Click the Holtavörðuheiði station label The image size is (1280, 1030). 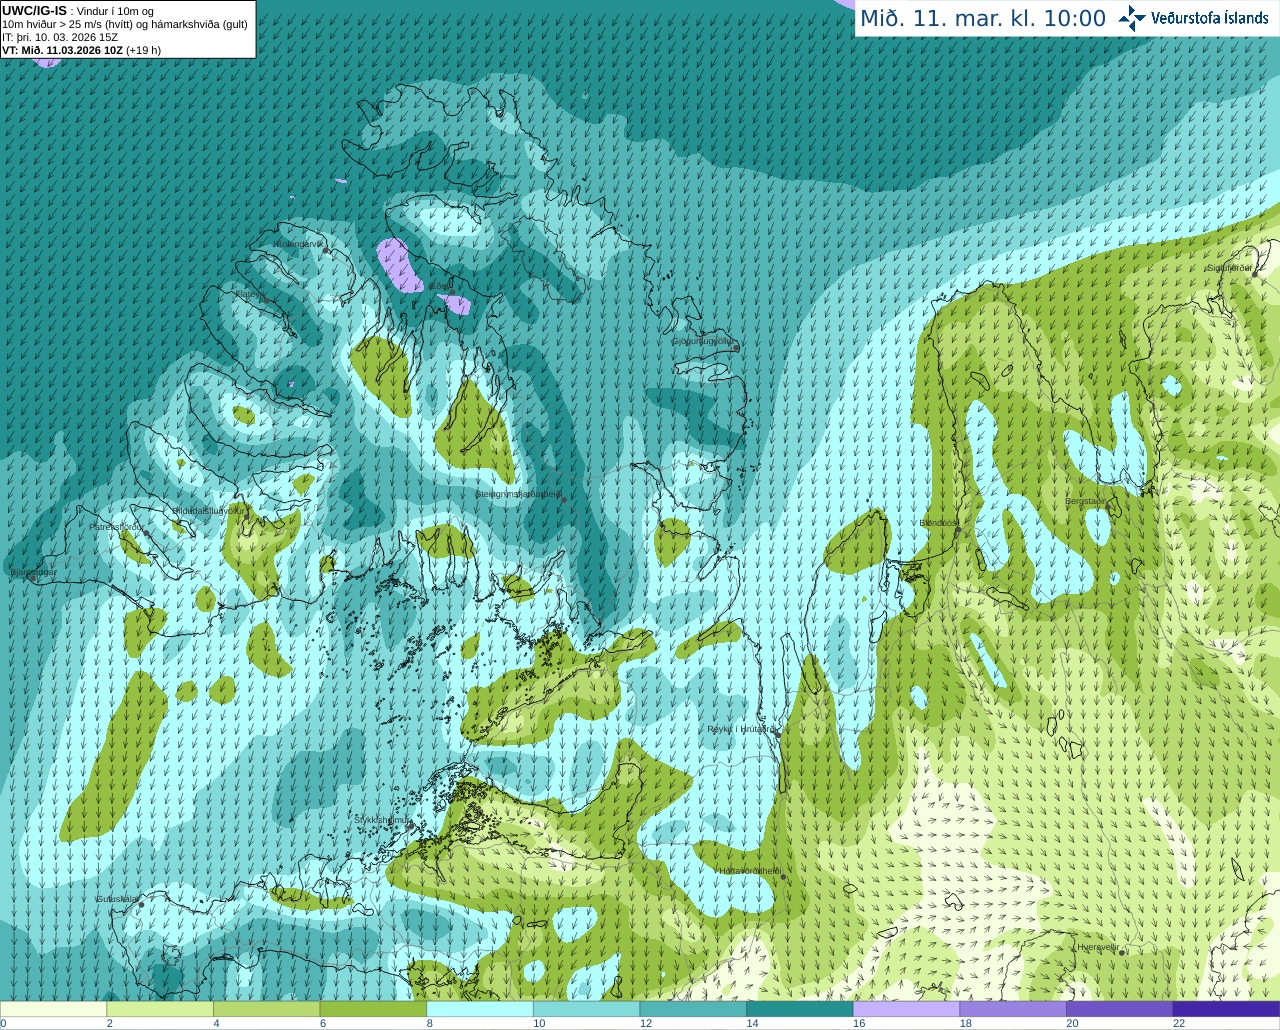[750, 871]
